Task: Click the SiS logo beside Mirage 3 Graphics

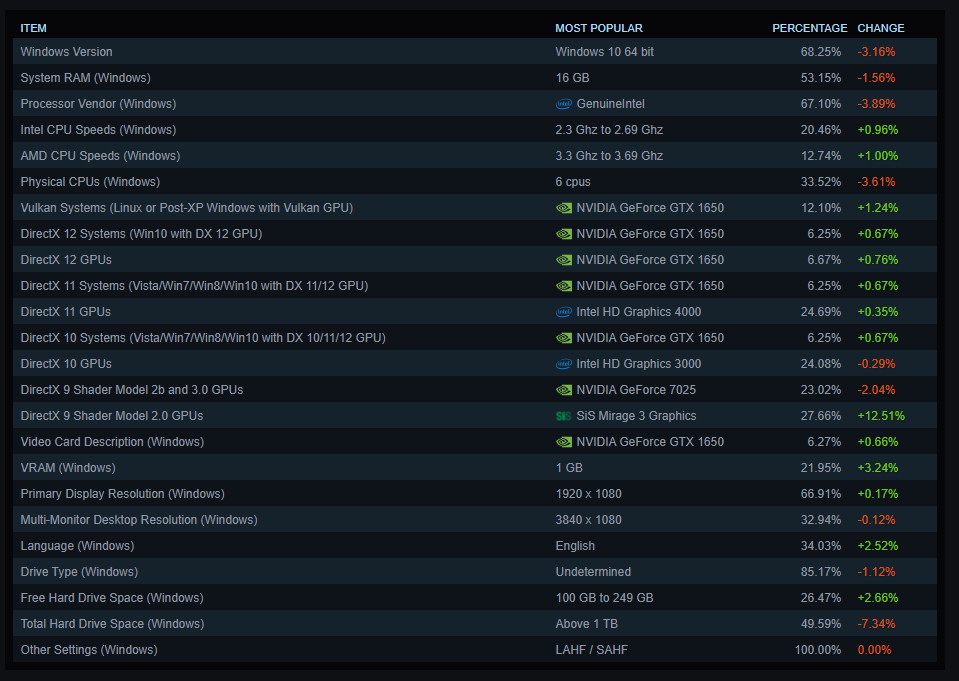Action: [x=564, y=416]
